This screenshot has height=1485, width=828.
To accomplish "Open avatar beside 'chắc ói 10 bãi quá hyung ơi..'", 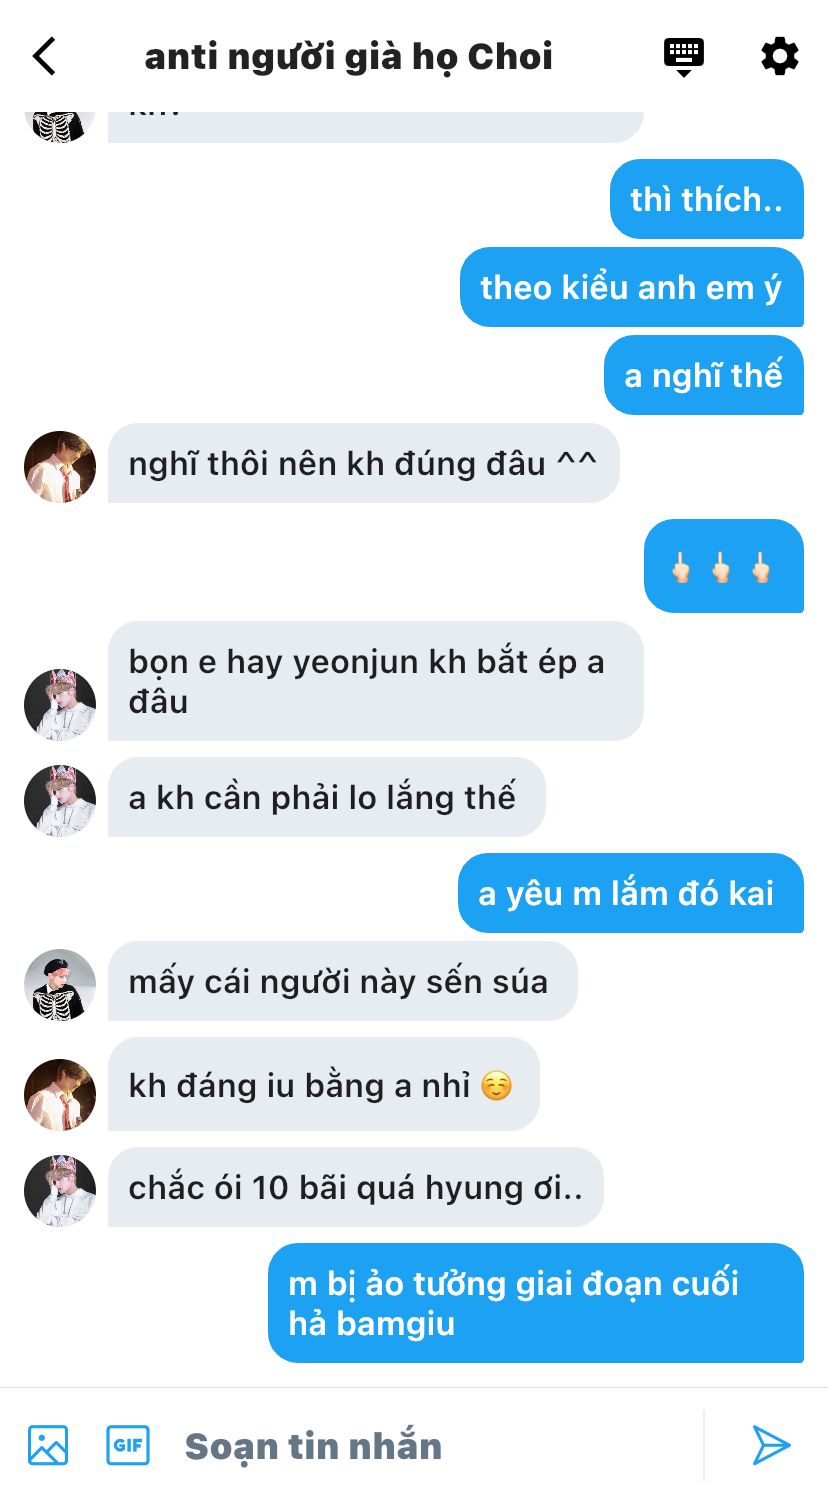I will point(60,1191).
